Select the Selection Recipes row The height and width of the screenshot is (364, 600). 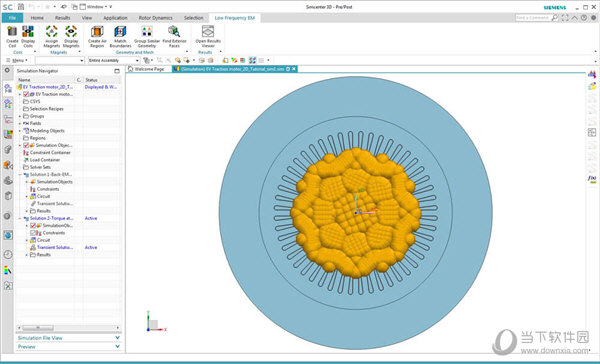click(x=46, y=109)
